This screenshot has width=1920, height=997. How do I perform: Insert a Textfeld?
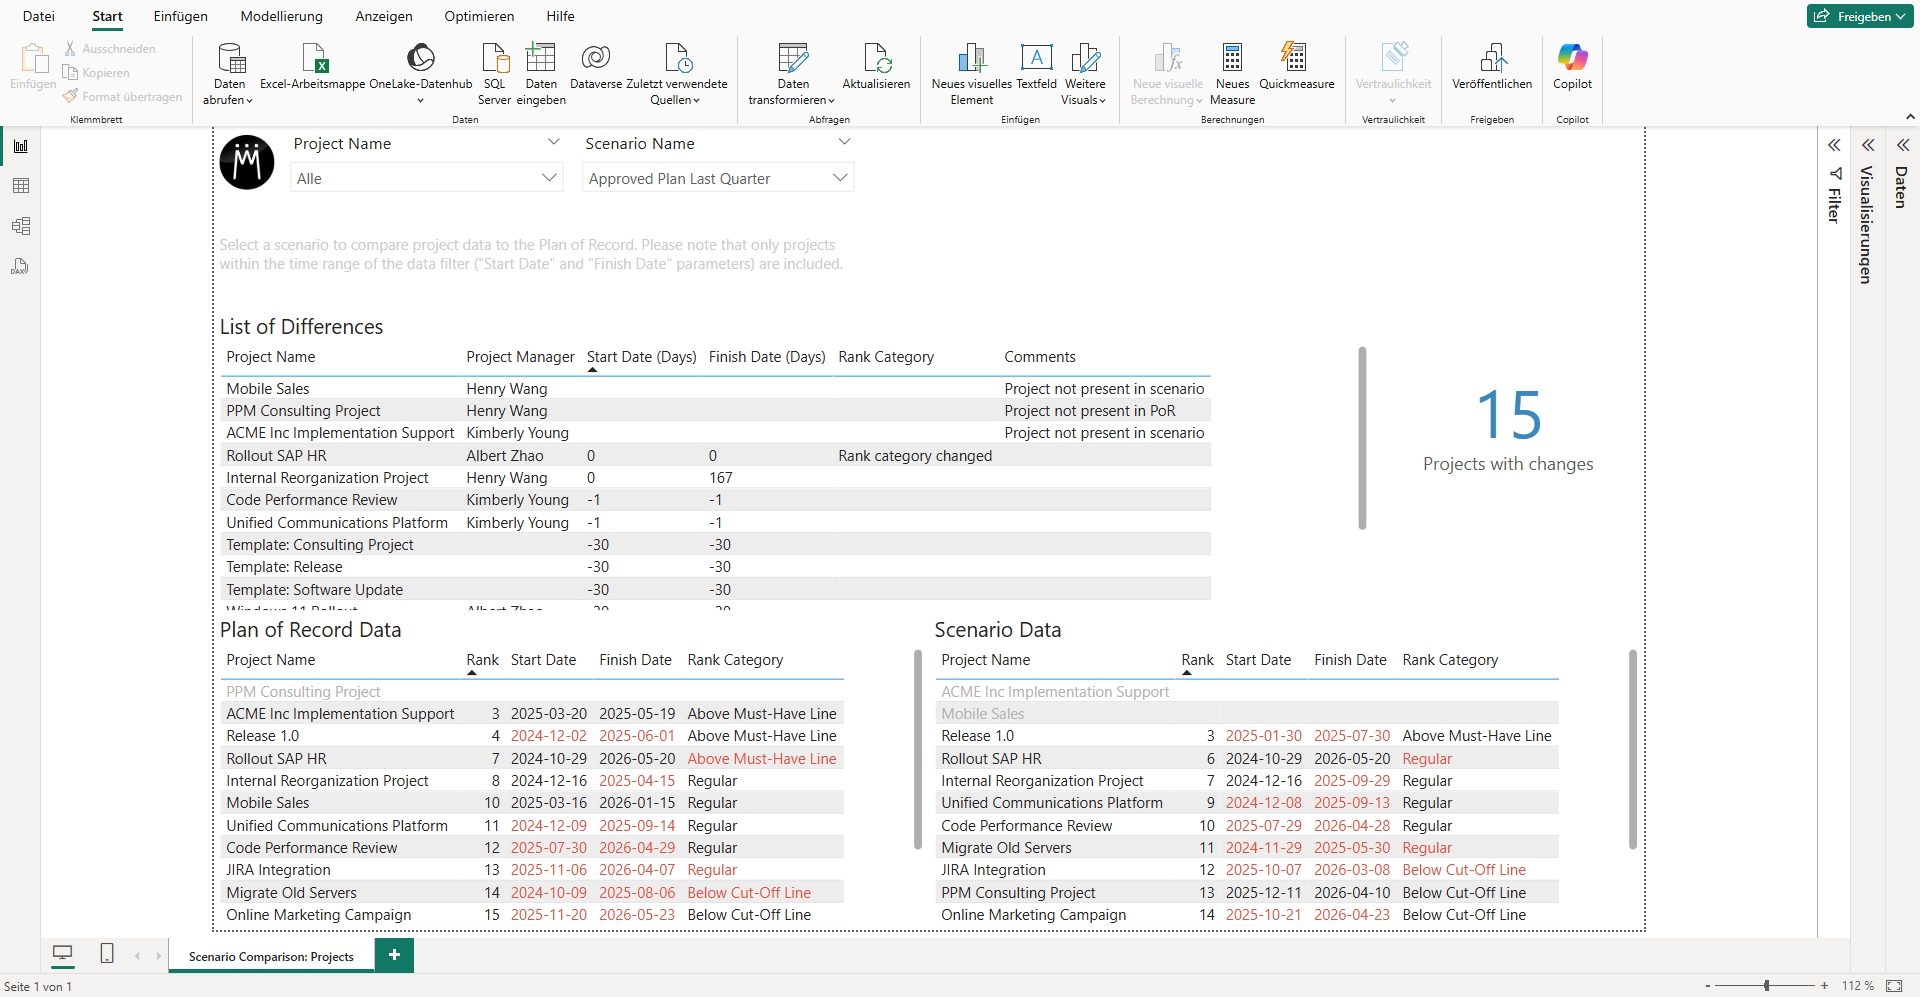pos(1036,68)
